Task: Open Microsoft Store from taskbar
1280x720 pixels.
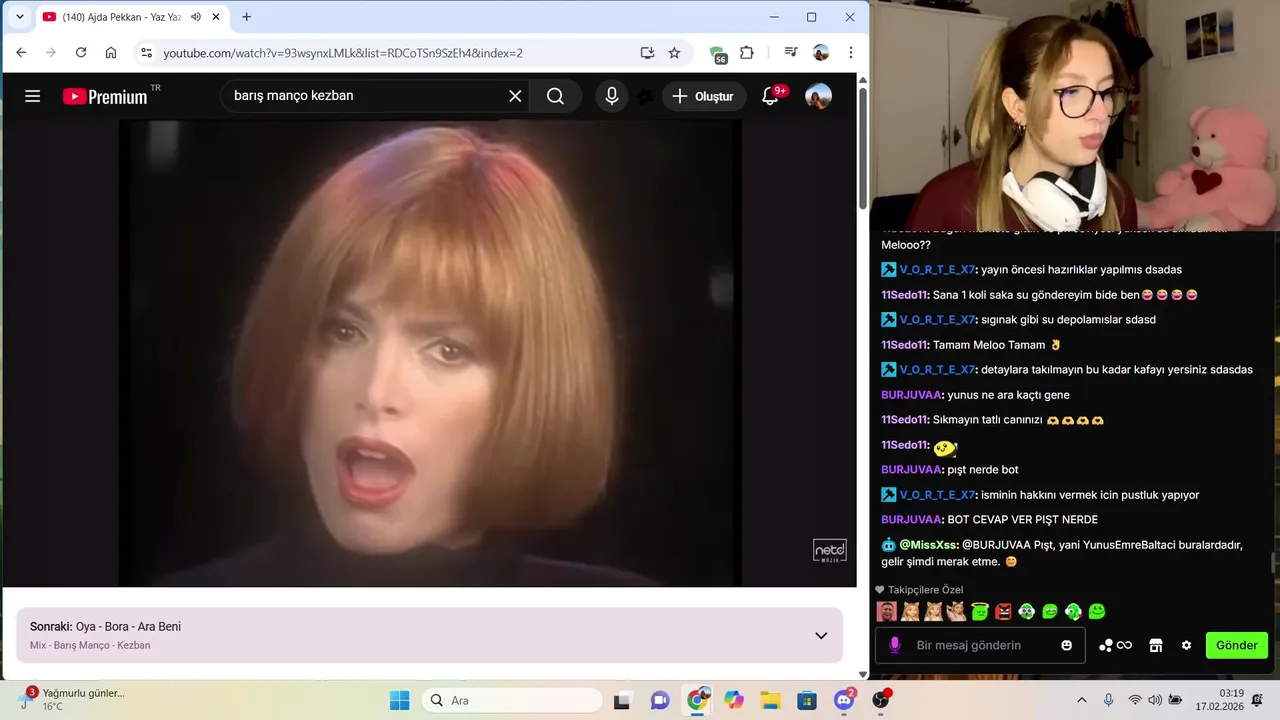Action: 807,700
